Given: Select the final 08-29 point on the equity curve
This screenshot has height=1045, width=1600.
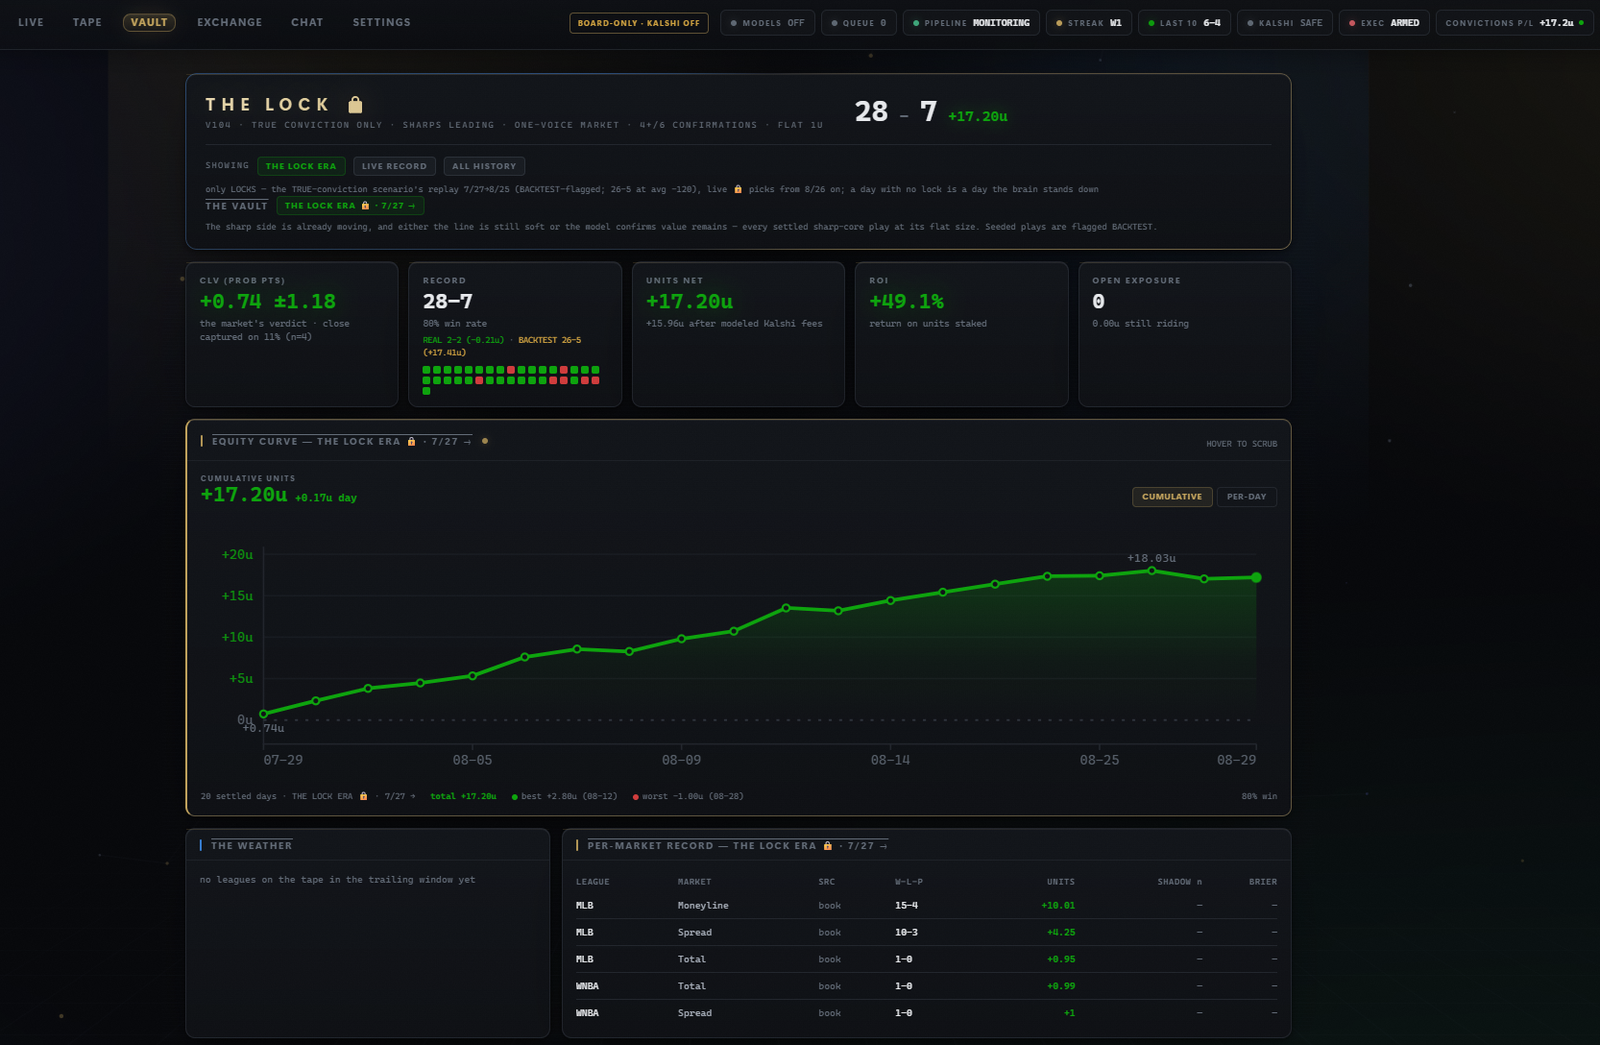Looking at the screenshot, I should coord(1256,577).
